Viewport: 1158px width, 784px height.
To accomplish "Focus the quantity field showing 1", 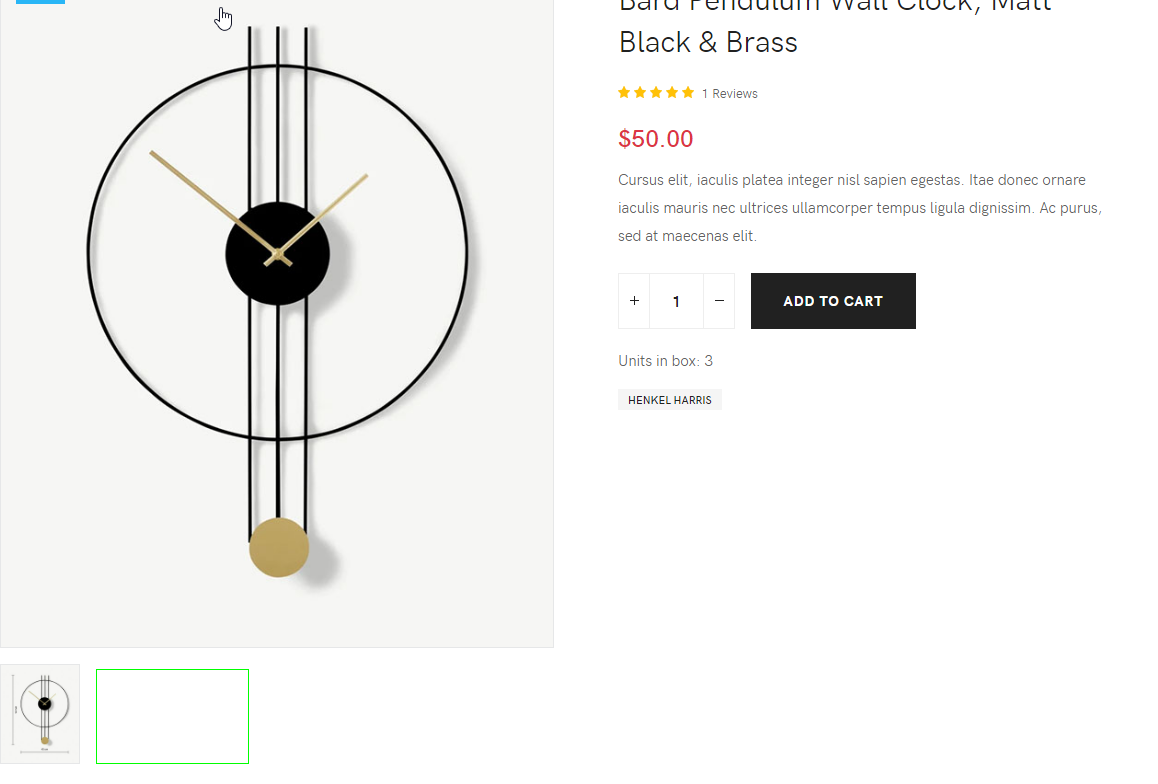I will [676, 301].
